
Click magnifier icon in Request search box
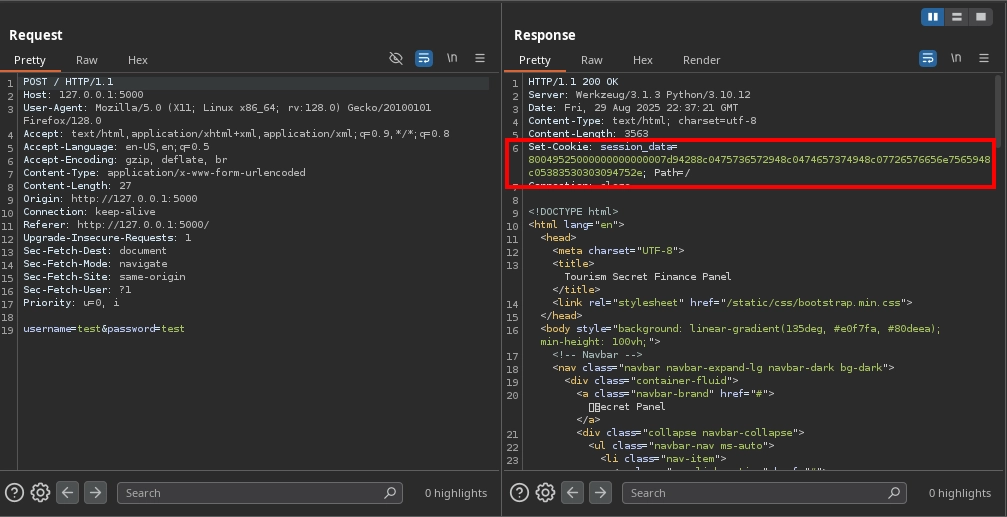391,493
